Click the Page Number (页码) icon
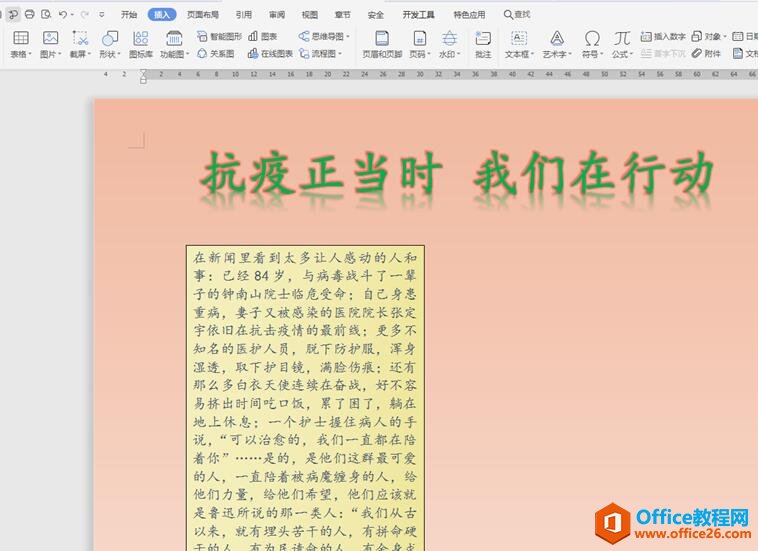The width and height of the screenshot is (758, 551). (419, 38)
